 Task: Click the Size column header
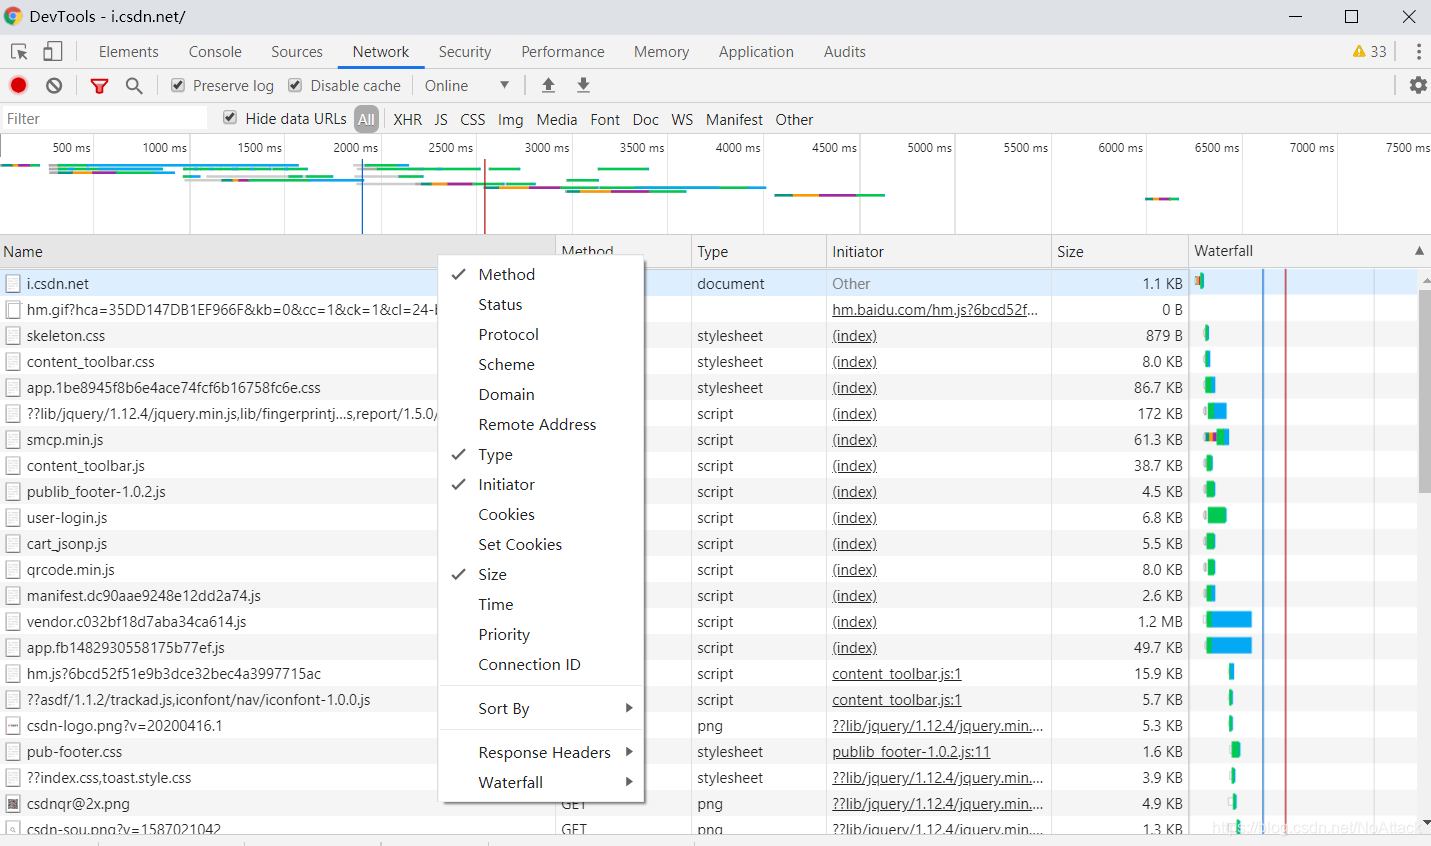(x=1119, y=252)
